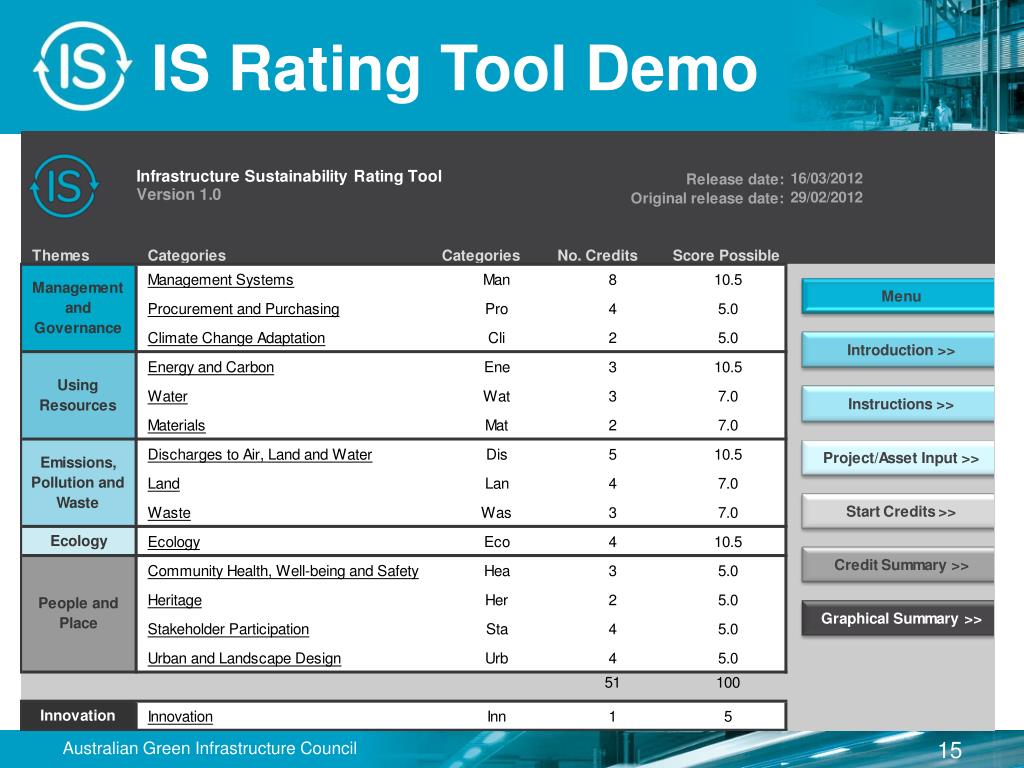Click the 'Eco' category code
The width and height of the screenshot is (1024, 768).
tap(496, 542)
